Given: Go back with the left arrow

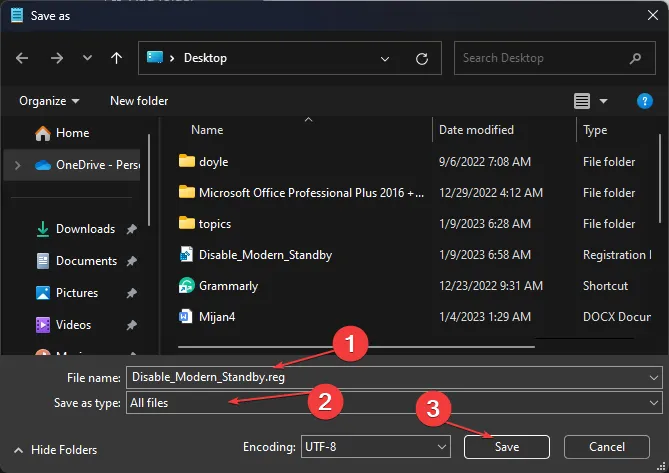Looking at the screenshot, I should point(22,58).
